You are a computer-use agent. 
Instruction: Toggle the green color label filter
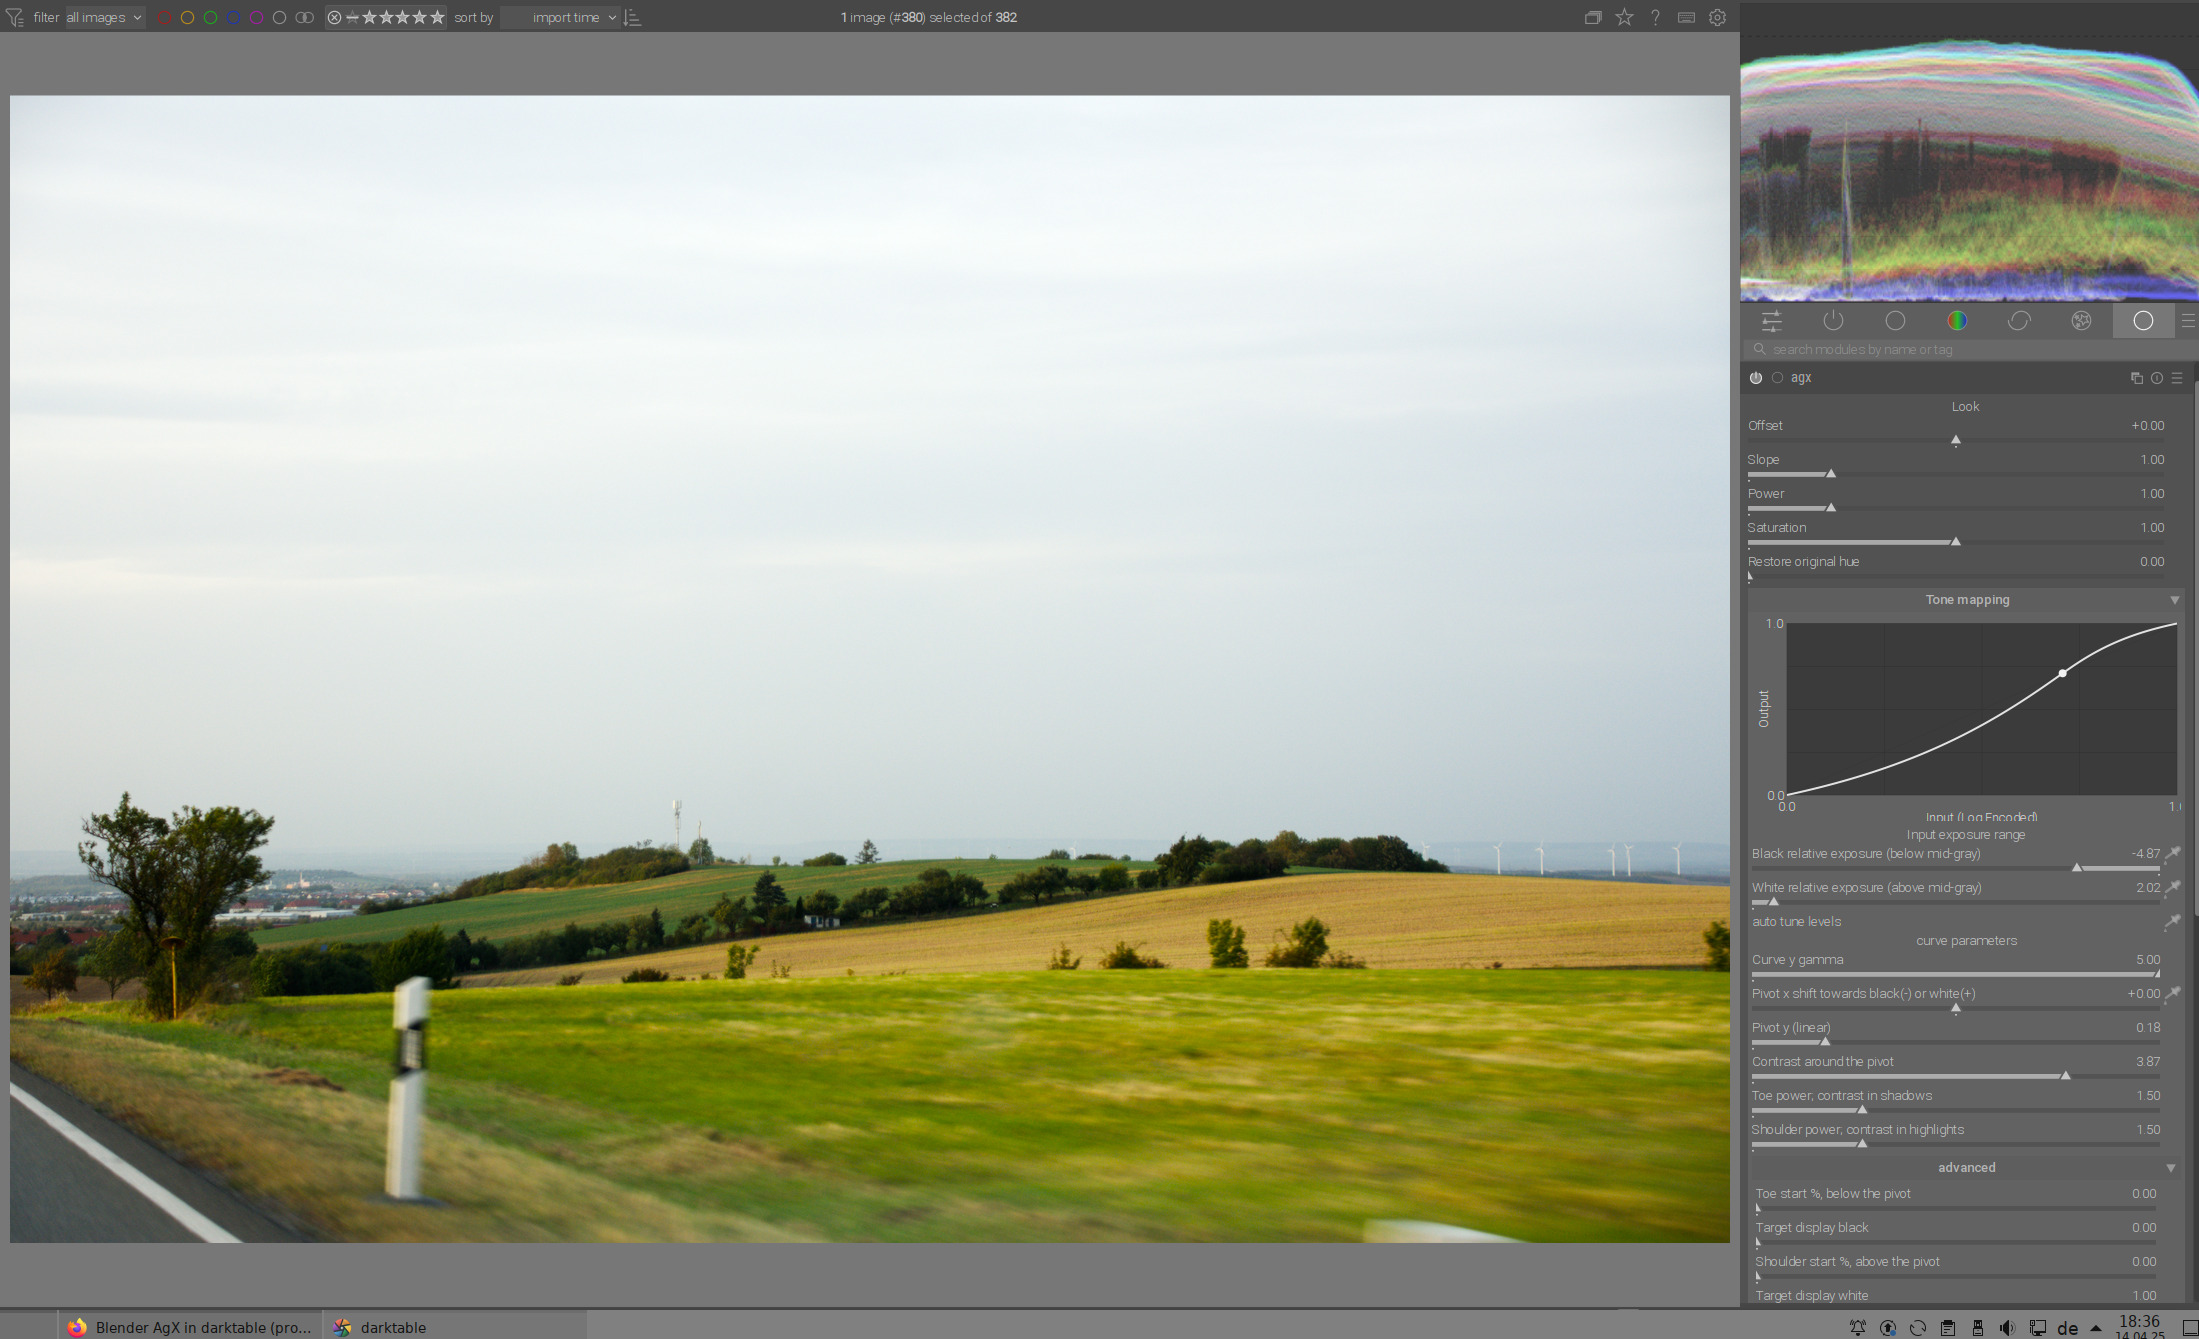(210, 17)
